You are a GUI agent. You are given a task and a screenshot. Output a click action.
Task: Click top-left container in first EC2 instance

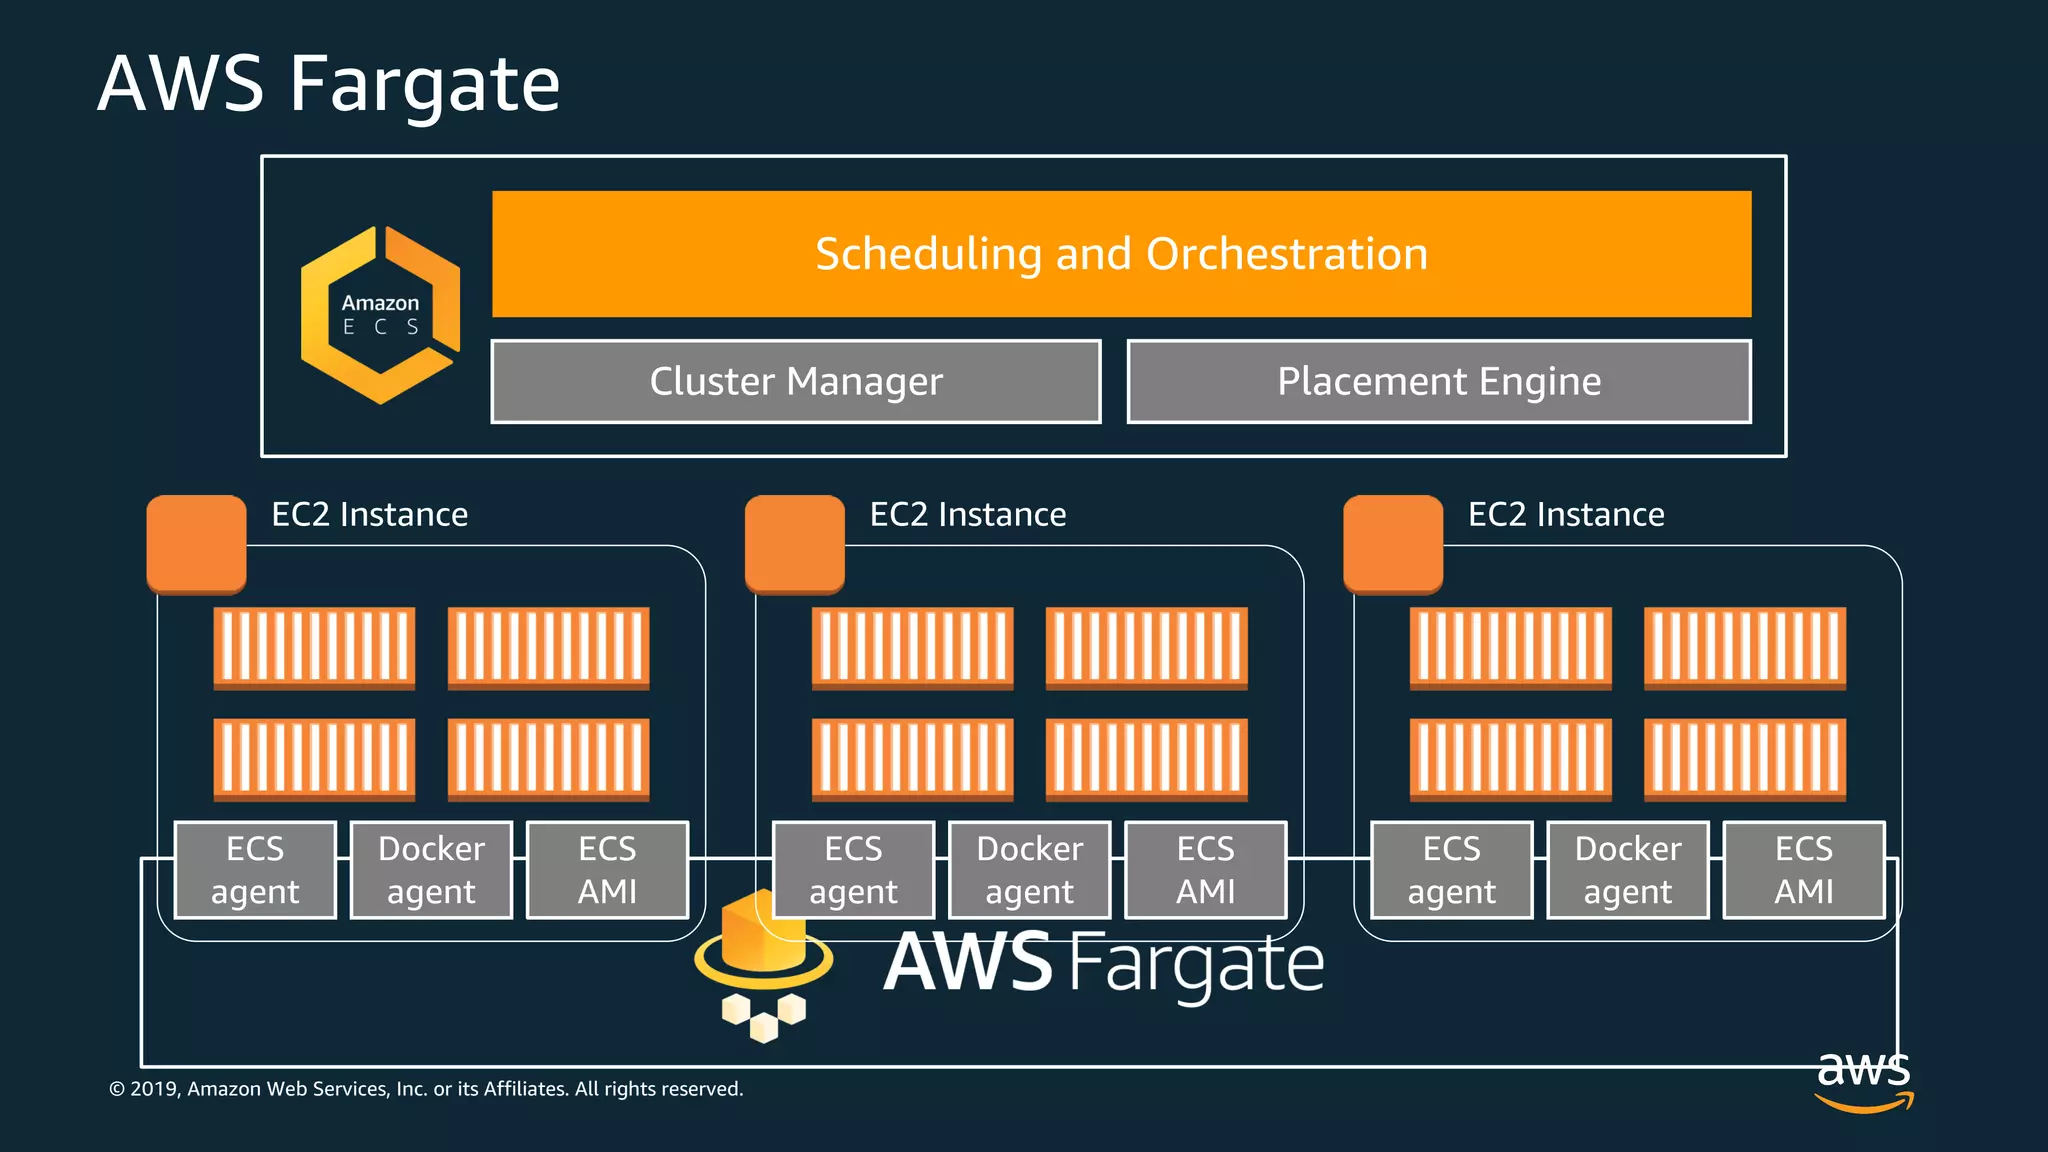314,648
